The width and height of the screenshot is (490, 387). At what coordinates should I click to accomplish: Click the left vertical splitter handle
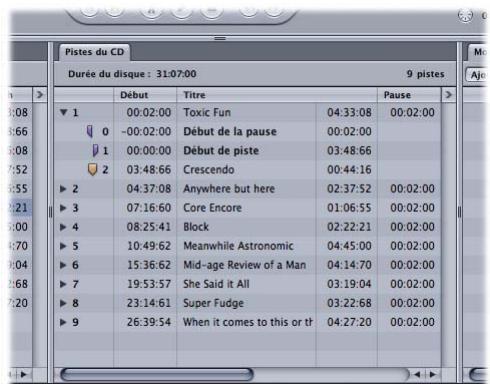click(50, 212)
